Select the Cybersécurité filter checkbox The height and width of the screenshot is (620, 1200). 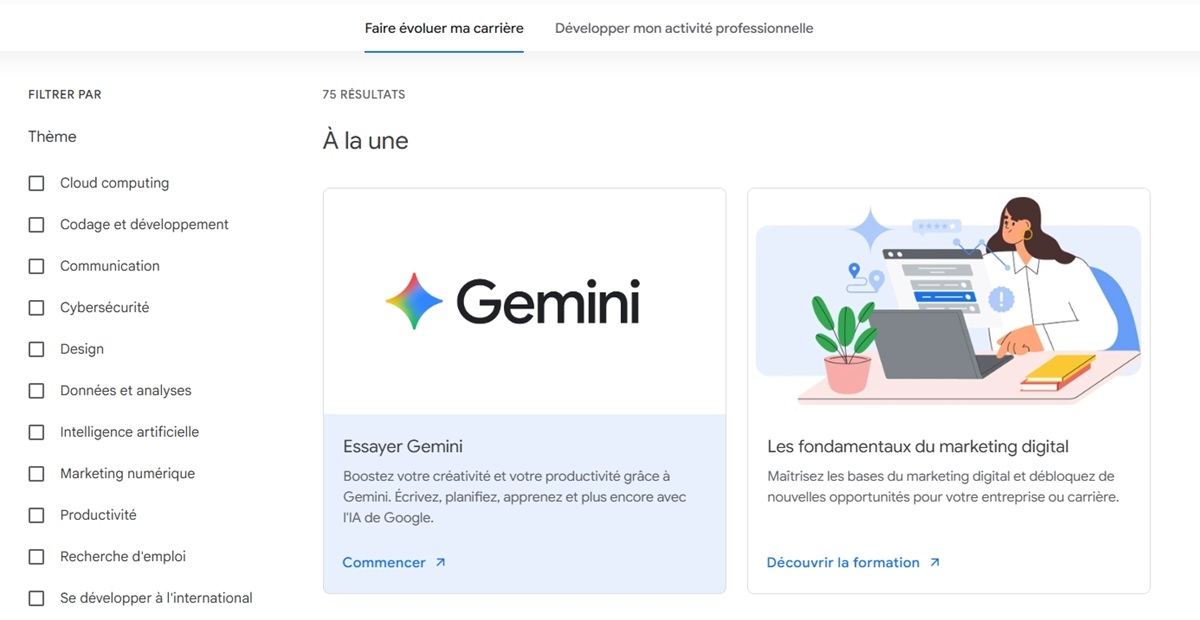coord(37,308)
